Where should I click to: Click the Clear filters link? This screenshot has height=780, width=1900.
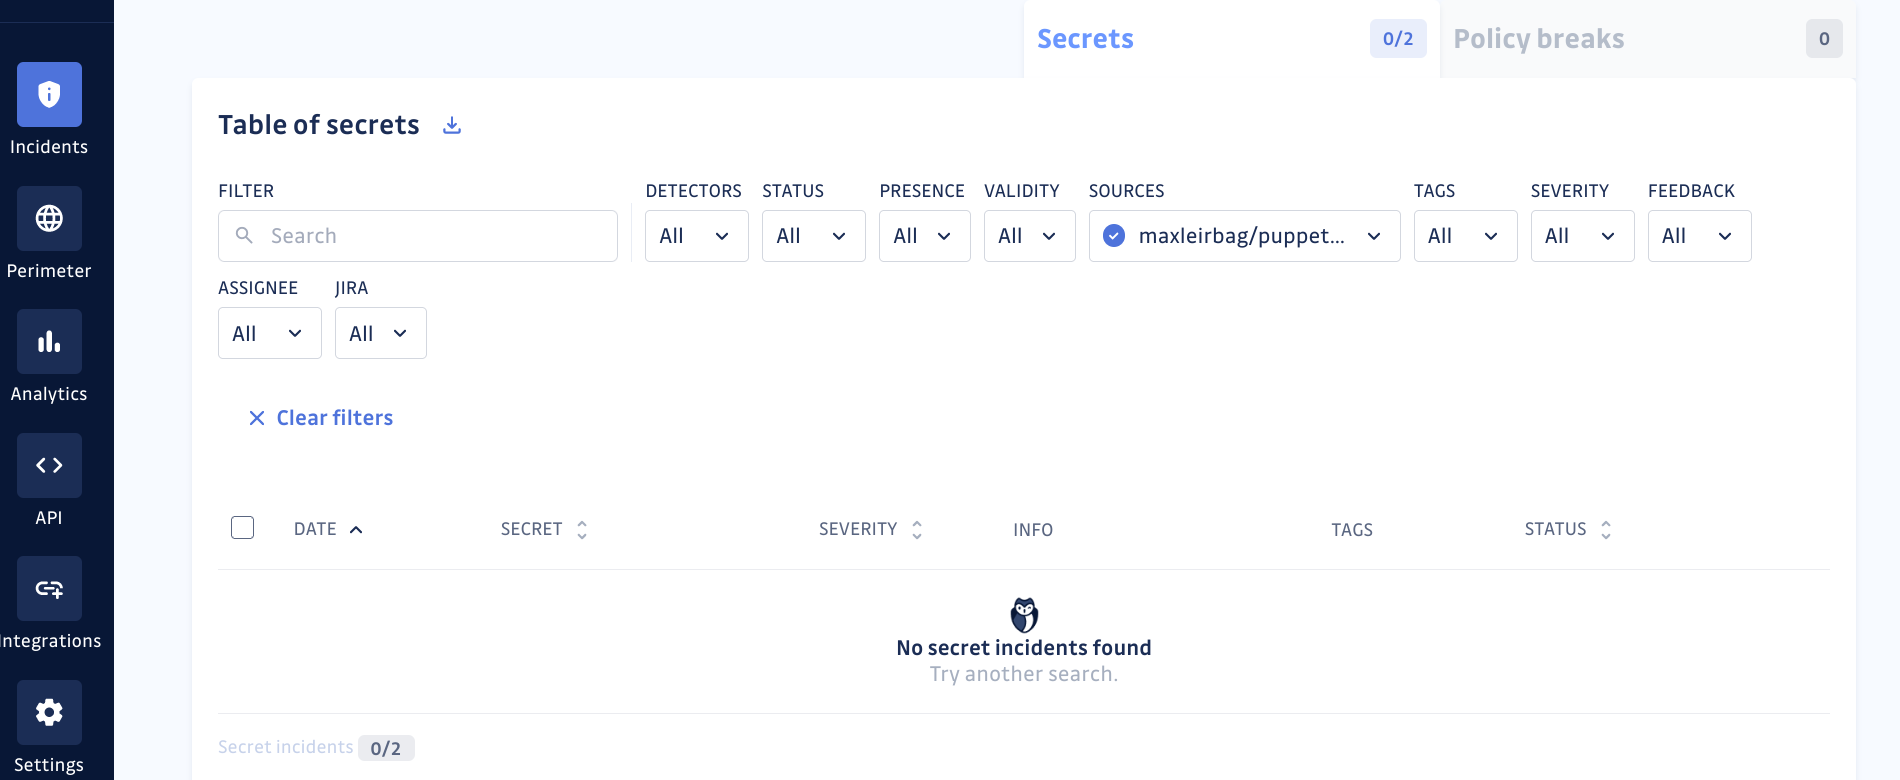click(x=321, y=418)
